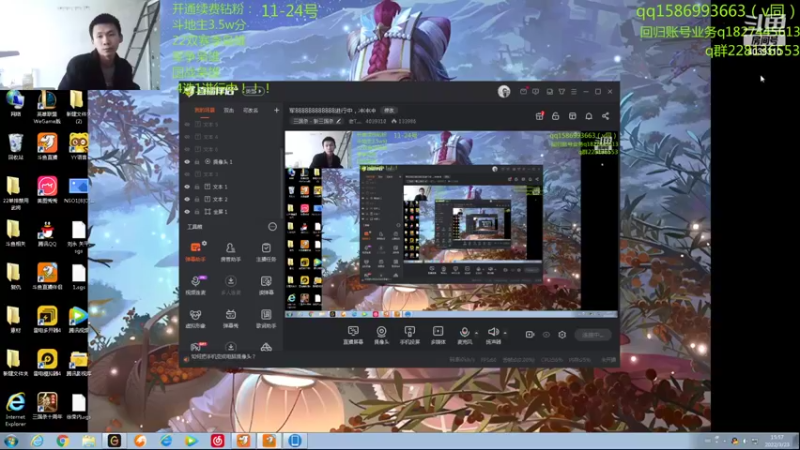Add 手机投屏 phone mirroring source

(x=409, y=335)
